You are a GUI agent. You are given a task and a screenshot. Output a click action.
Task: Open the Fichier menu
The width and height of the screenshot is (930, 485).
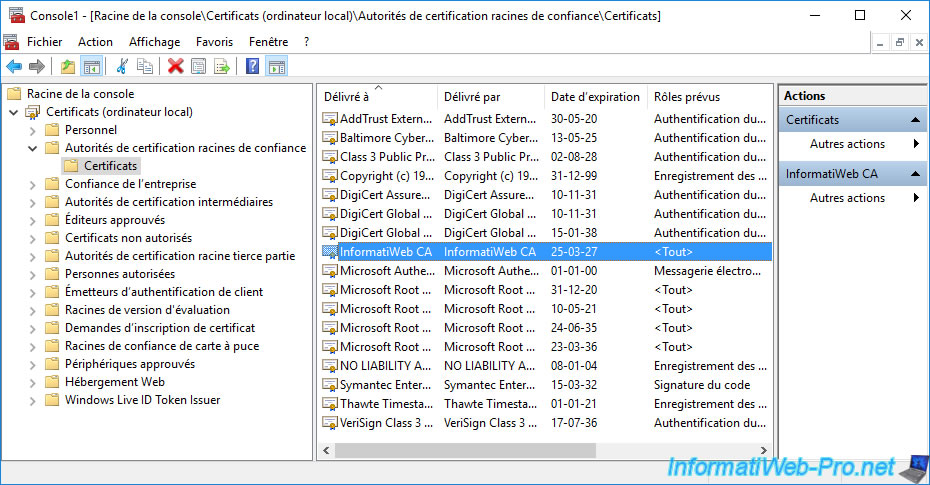coord(44,42)
